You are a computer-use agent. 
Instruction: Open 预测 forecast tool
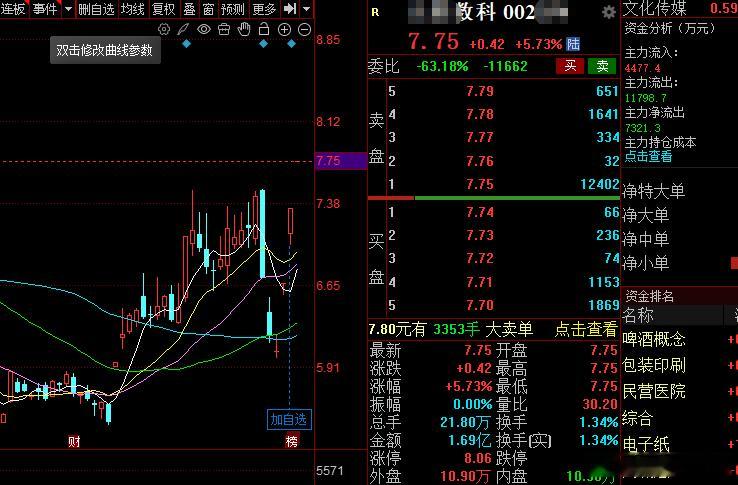233,8
